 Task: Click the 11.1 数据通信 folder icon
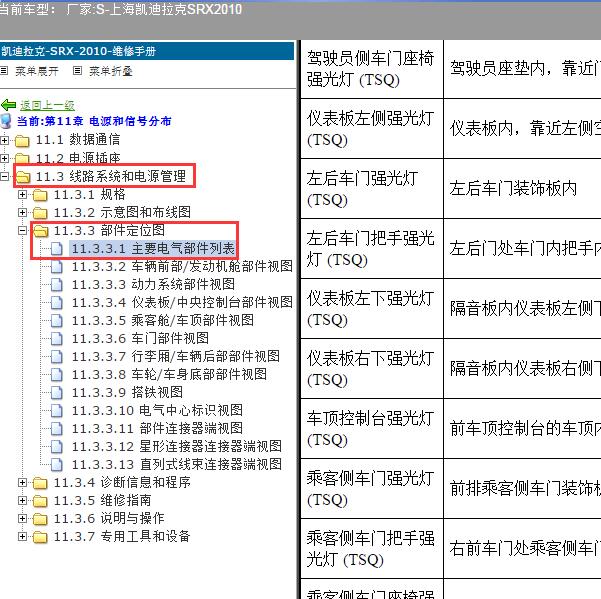point(22,141)
